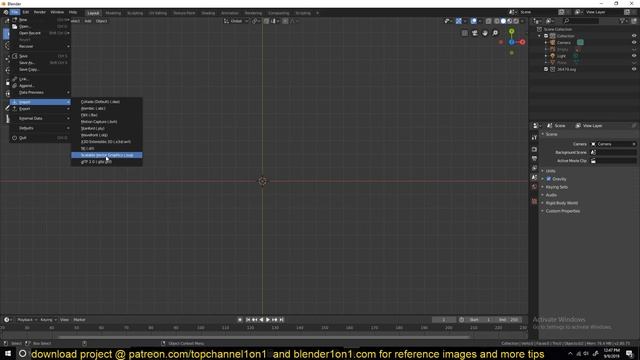Image resolution: width=640 pixels, height=360 pixels.
Task: Open Scene properties tab icon
Action: click(534, 178)
